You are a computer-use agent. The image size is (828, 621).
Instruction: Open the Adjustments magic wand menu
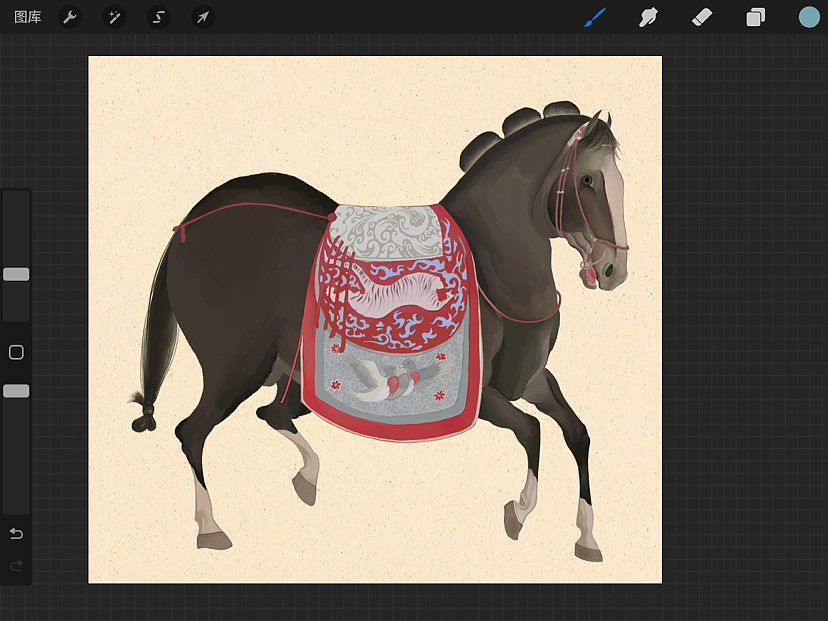coord(114,17)
